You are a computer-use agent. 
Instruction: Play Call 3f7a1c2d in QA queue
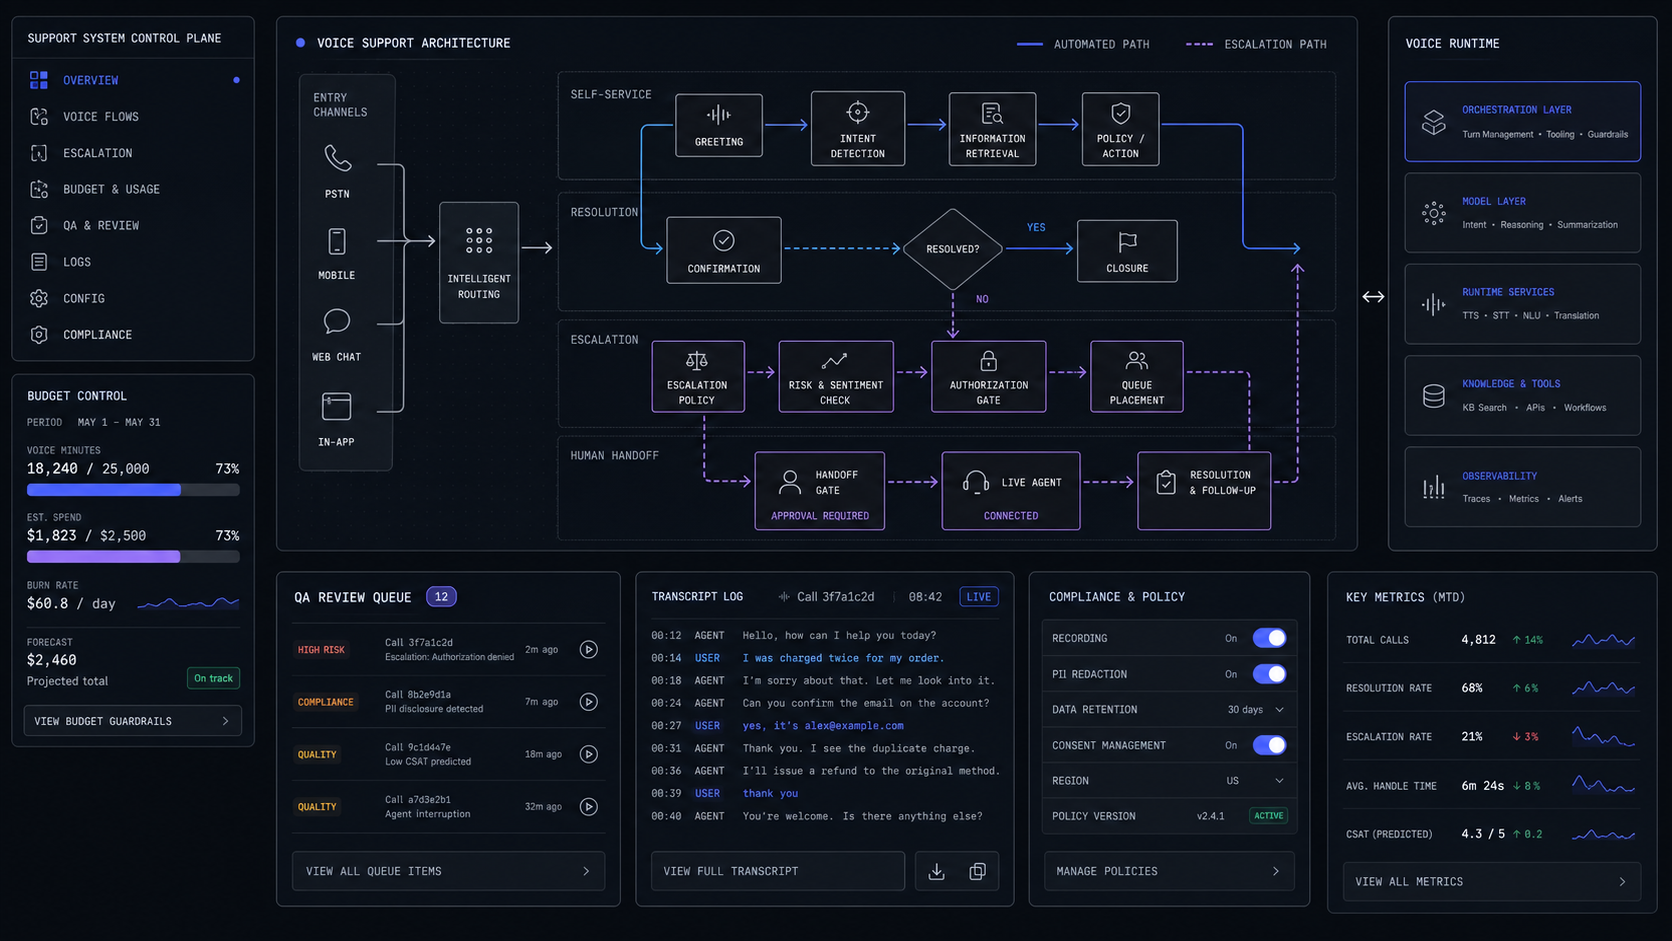[589, 650]
